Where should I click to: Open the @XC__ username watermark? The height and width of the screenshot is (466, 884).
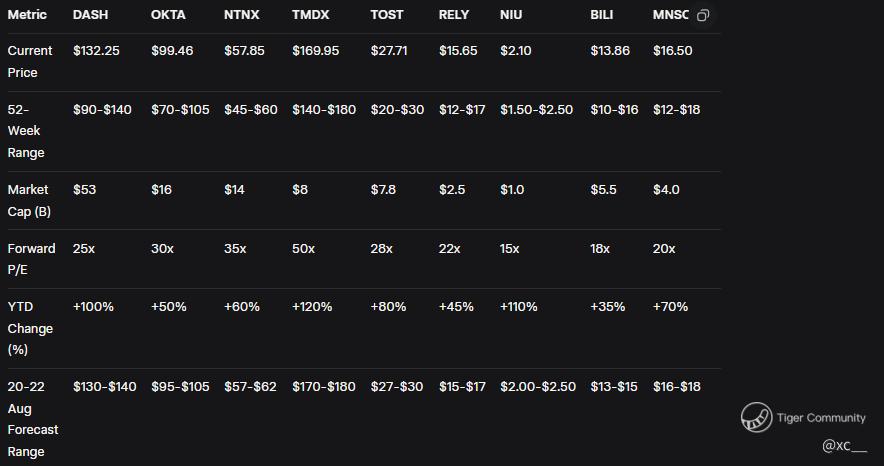coord(844,446)
